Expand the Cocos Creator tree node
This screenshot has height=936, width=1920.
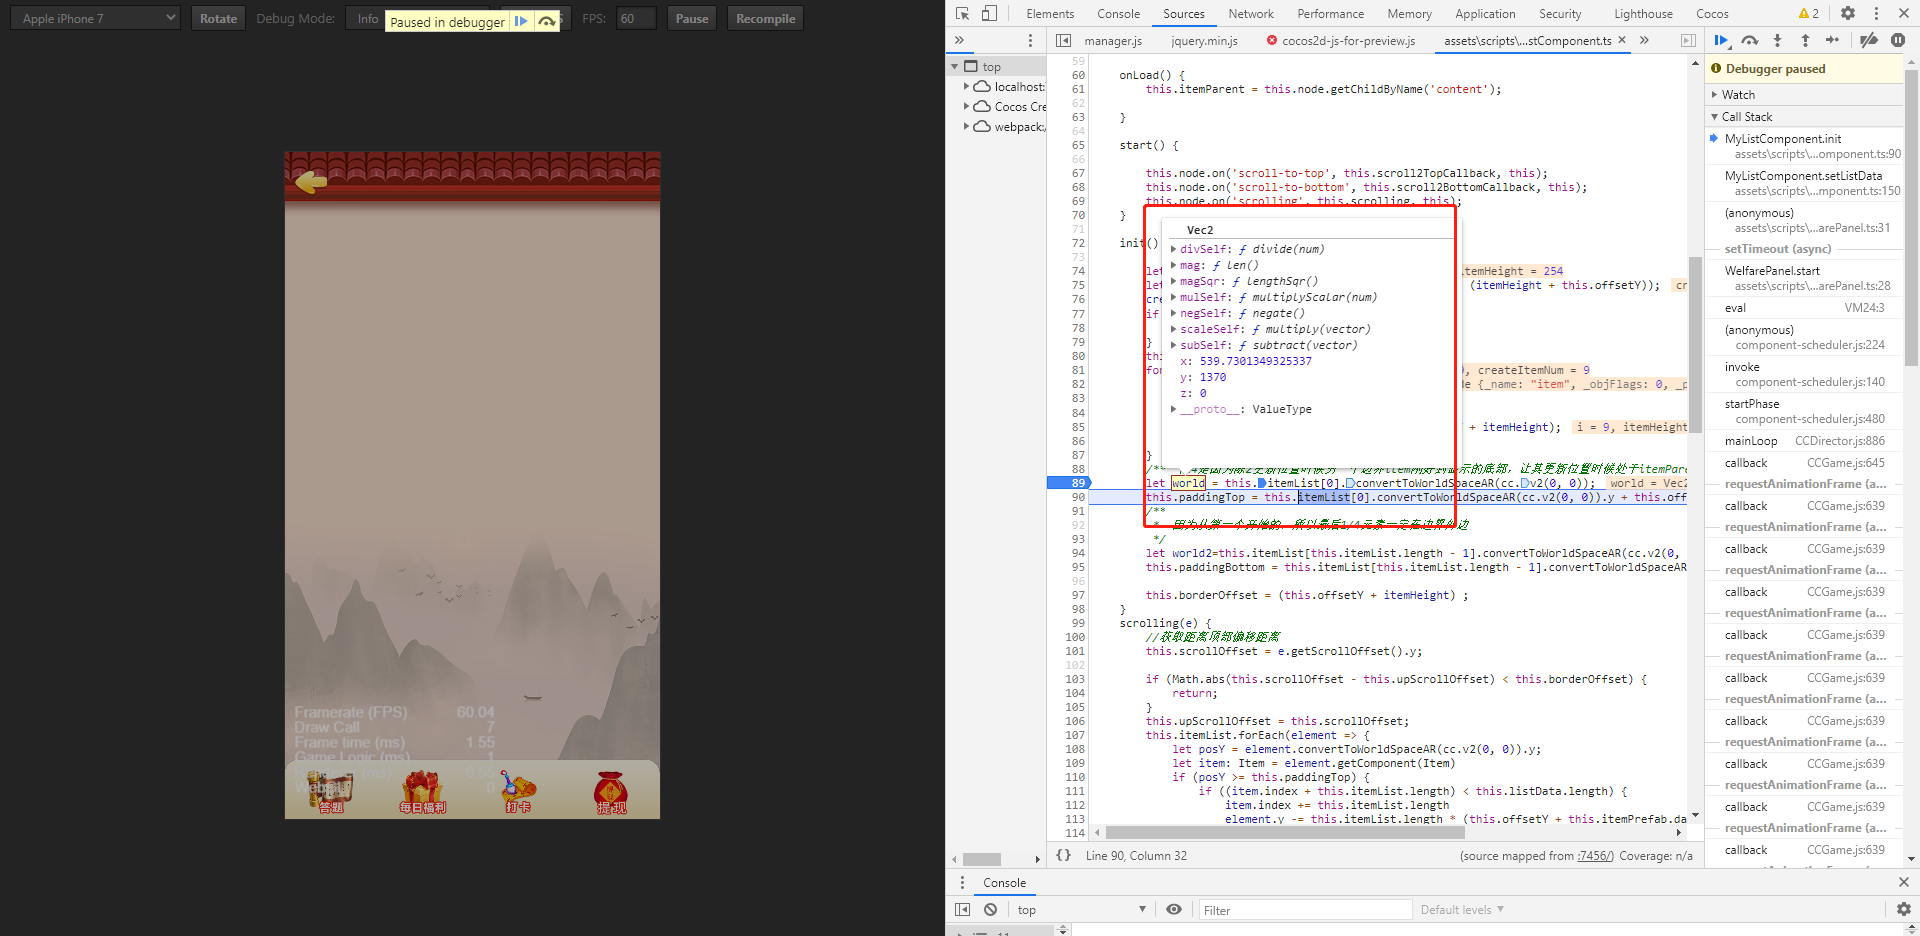966,107
